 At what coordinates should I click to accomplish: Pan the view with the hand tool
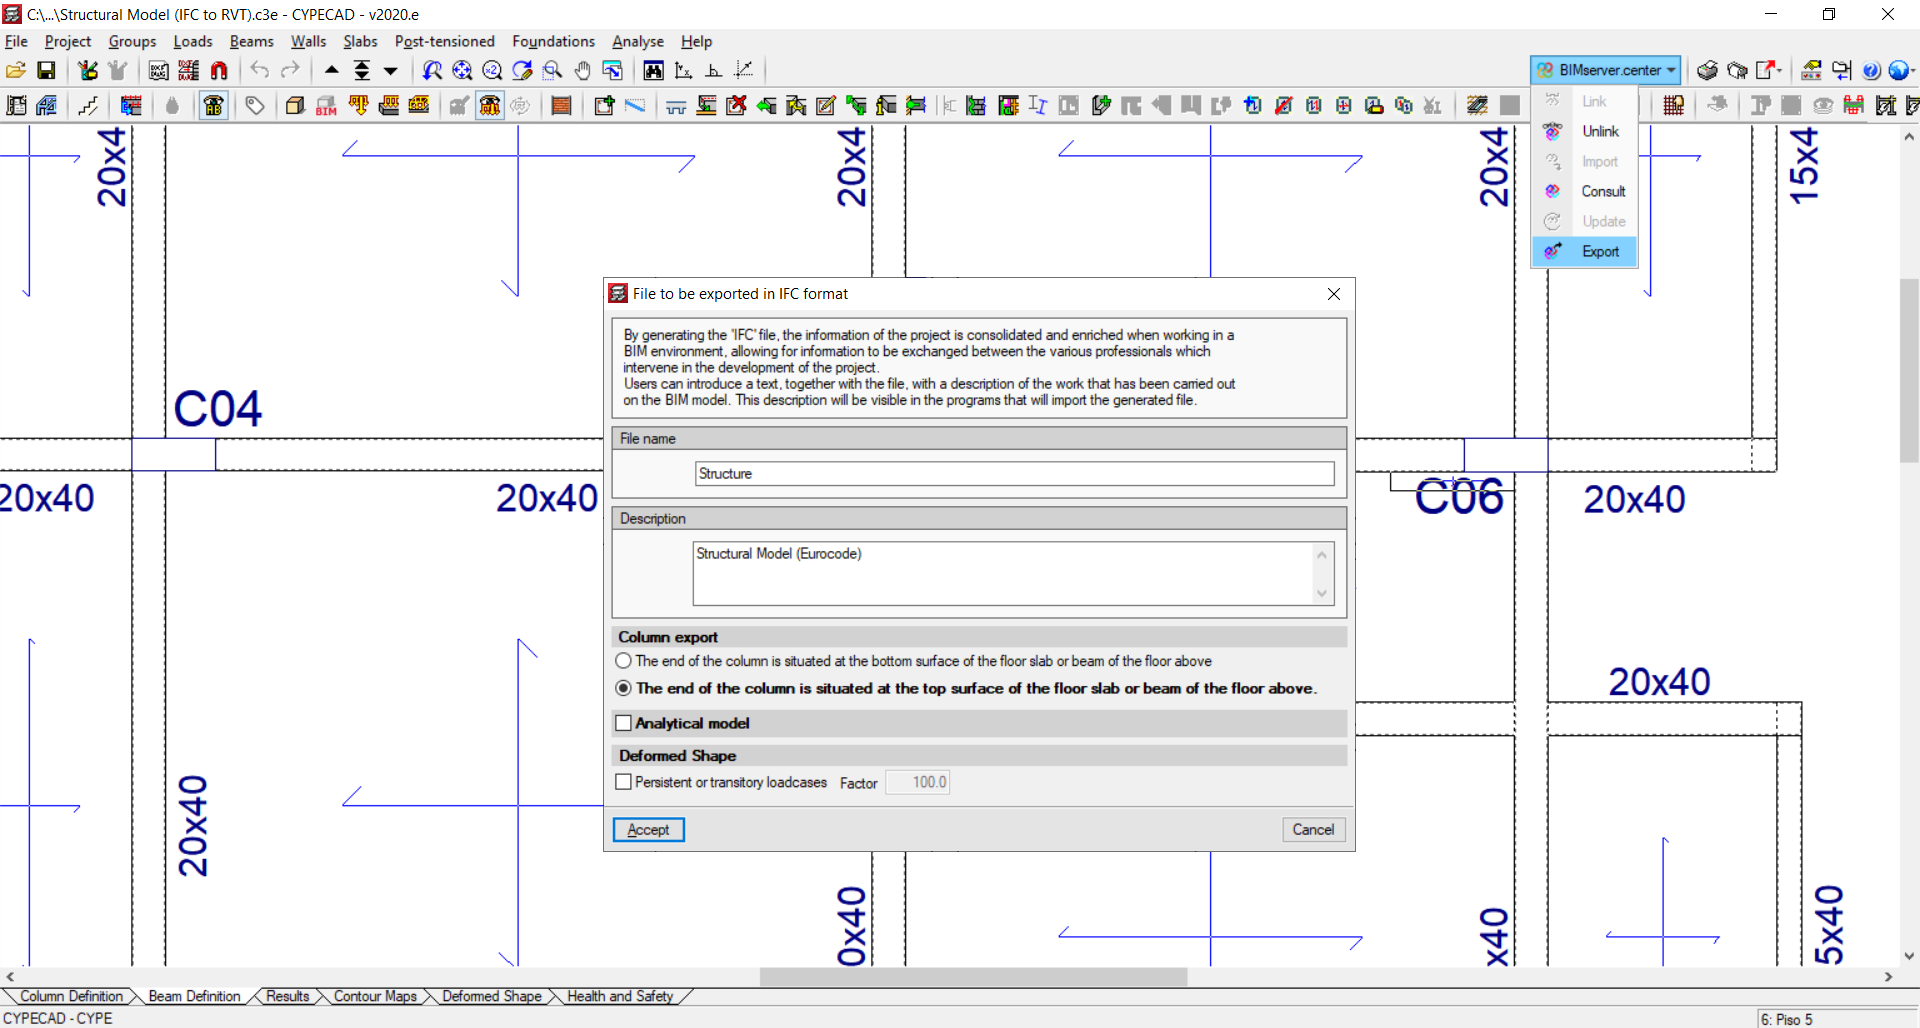(x=583, y=70)
